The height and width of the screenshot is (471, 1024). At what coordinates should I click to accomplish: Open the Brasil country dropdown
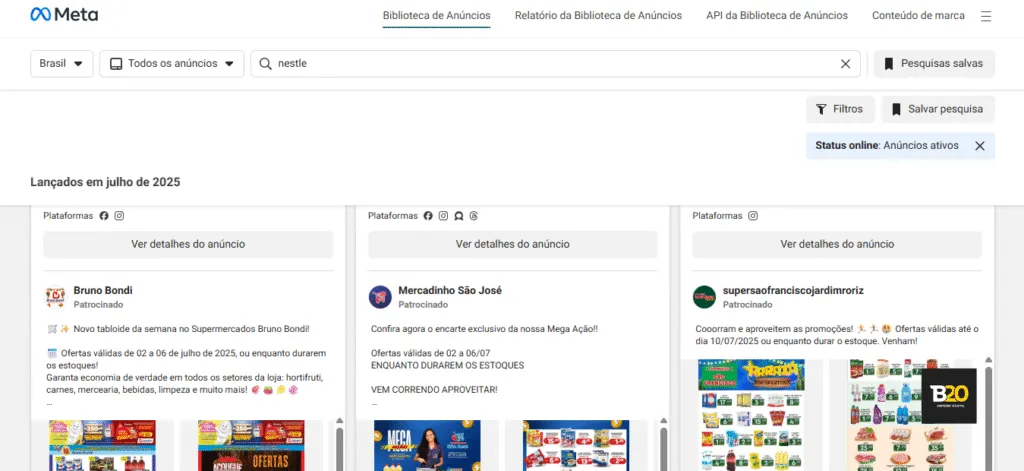61,64
